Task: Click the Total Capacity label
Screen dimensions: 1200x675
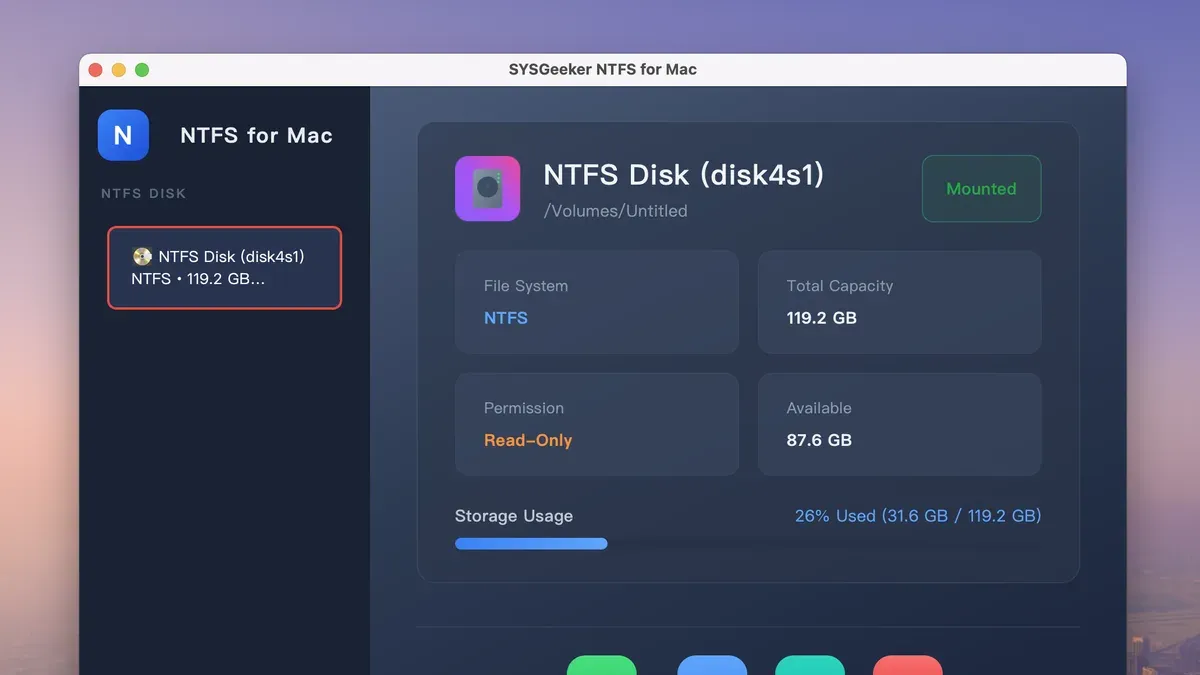Action: (x=840, y=286)
